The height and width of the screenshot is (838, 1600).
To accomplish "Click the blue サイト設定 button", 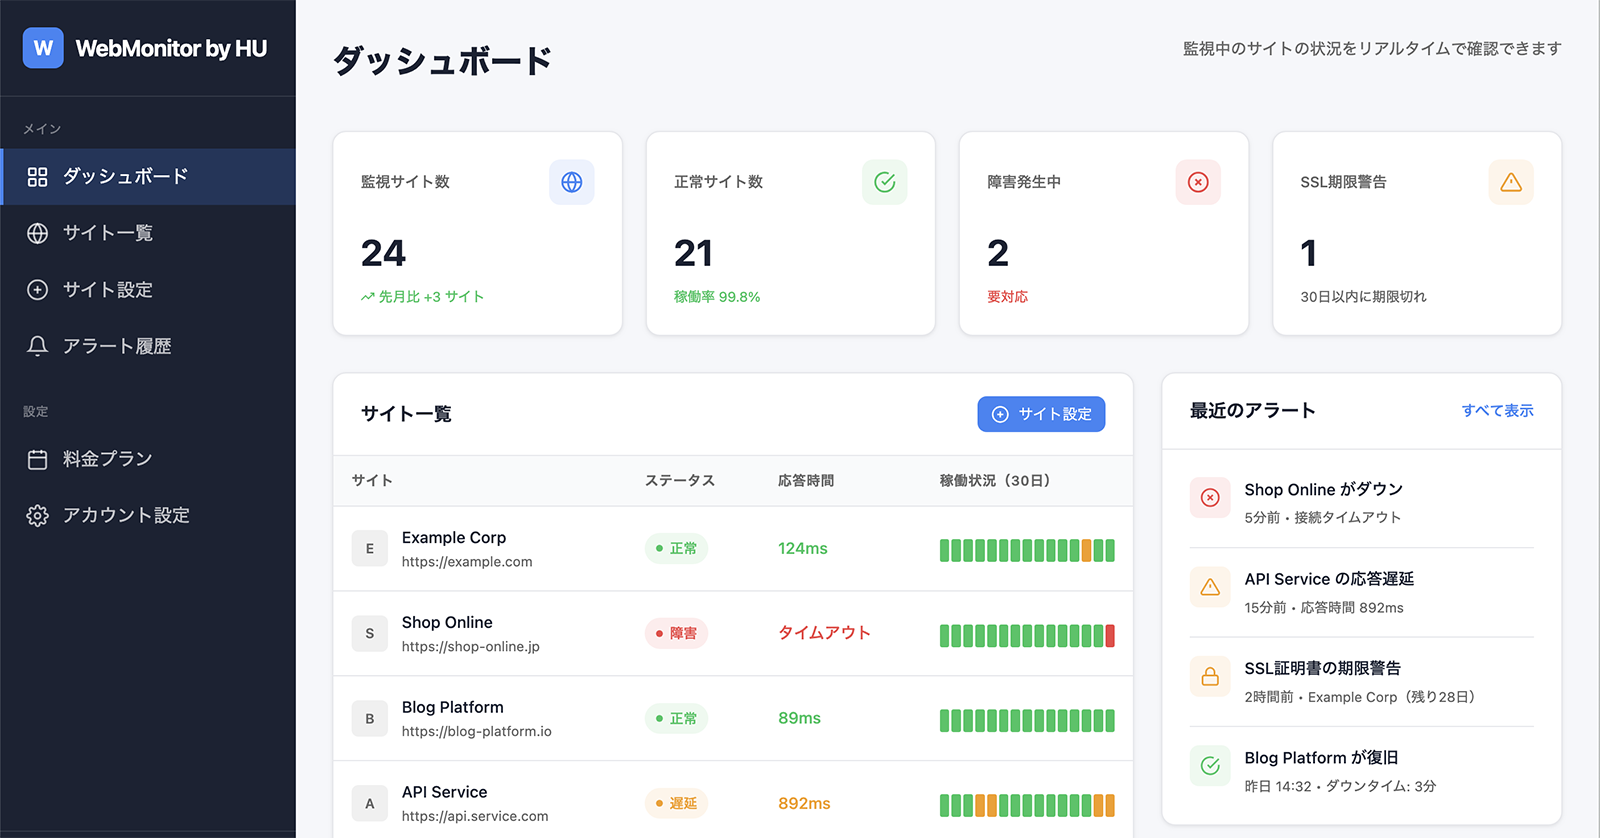I will coord(1041,414).
